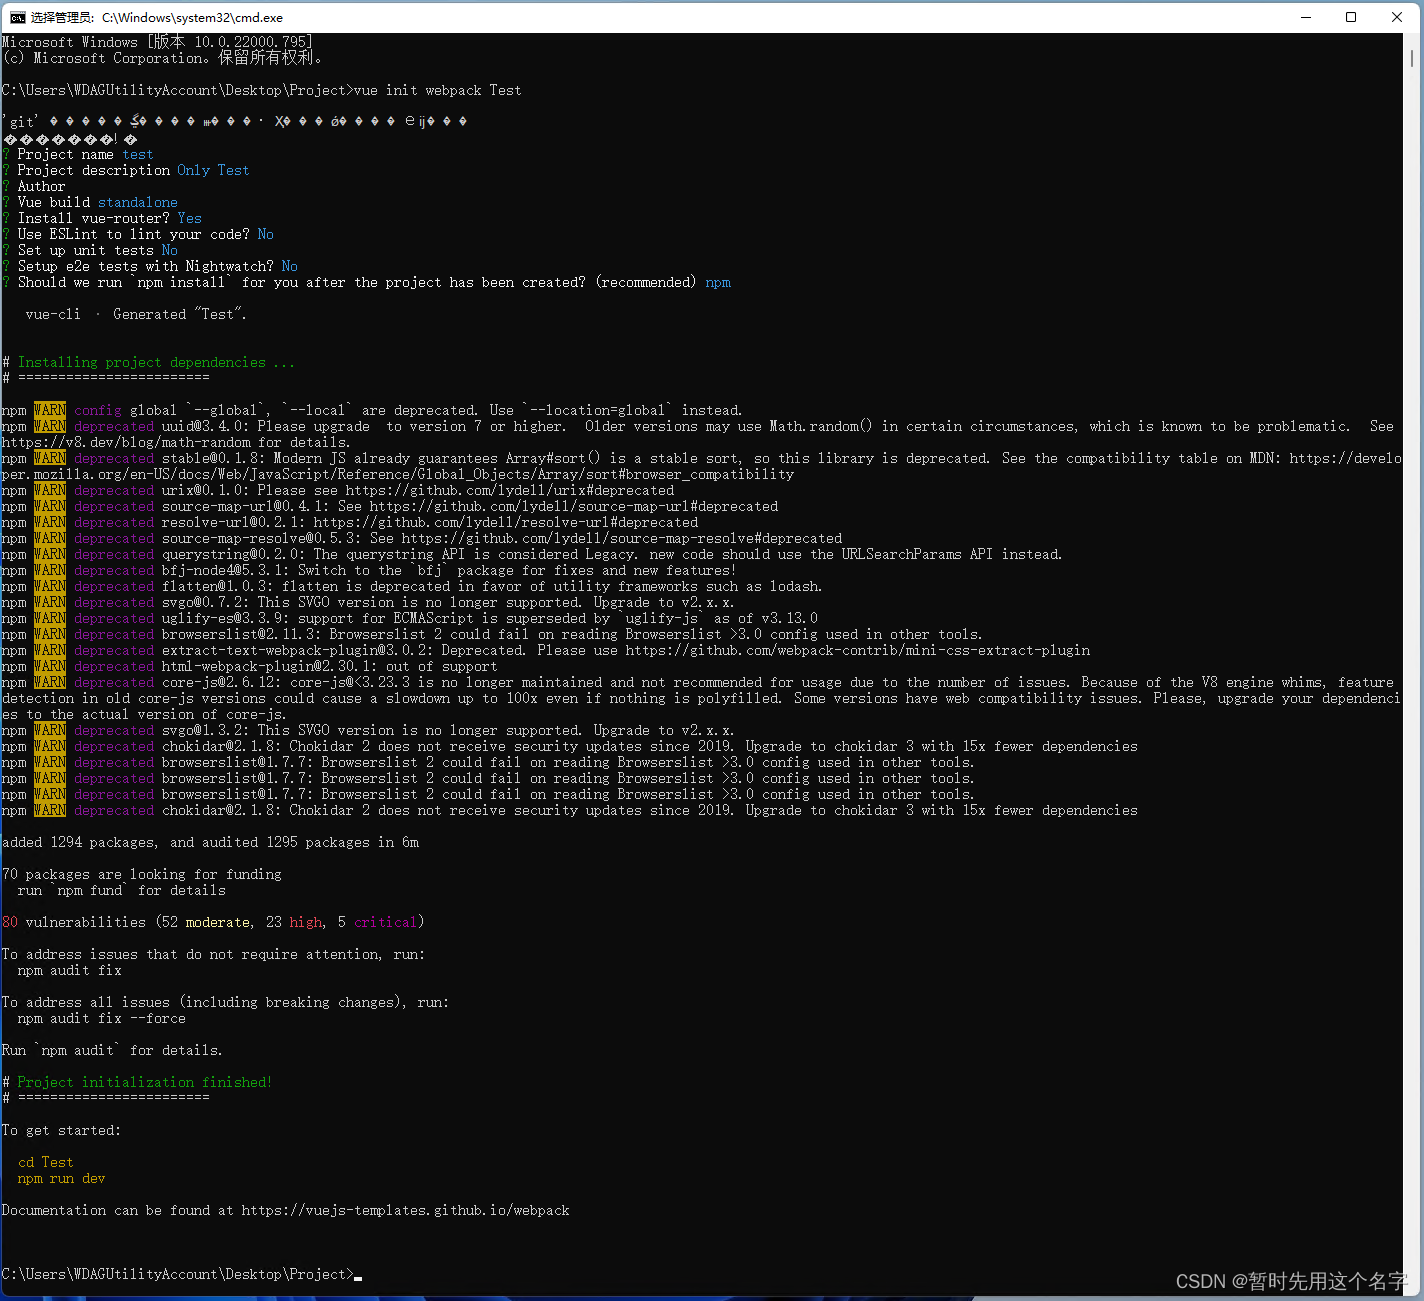1424x1301 pixels.
Task: Click the window title text cmd.exe
Action: [192, 17]
